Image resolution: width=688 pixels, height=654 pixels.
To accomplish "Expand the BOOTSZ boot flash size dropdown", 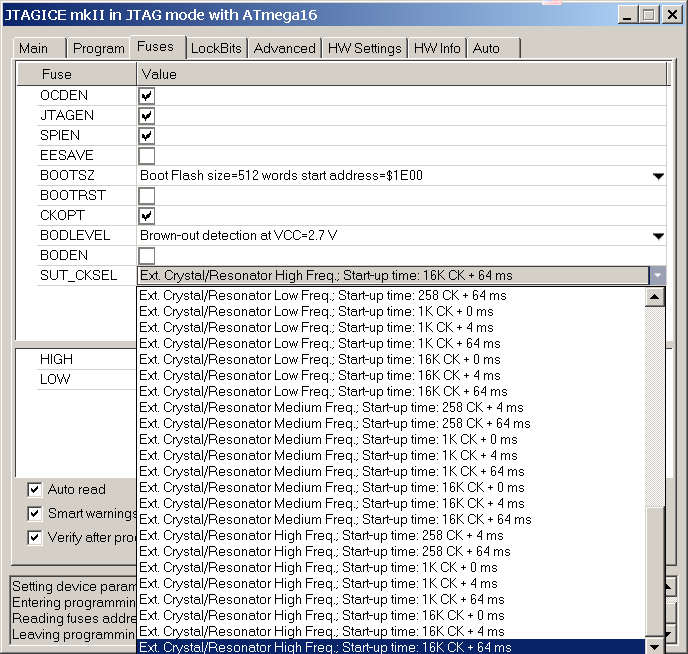I will 657,176.
